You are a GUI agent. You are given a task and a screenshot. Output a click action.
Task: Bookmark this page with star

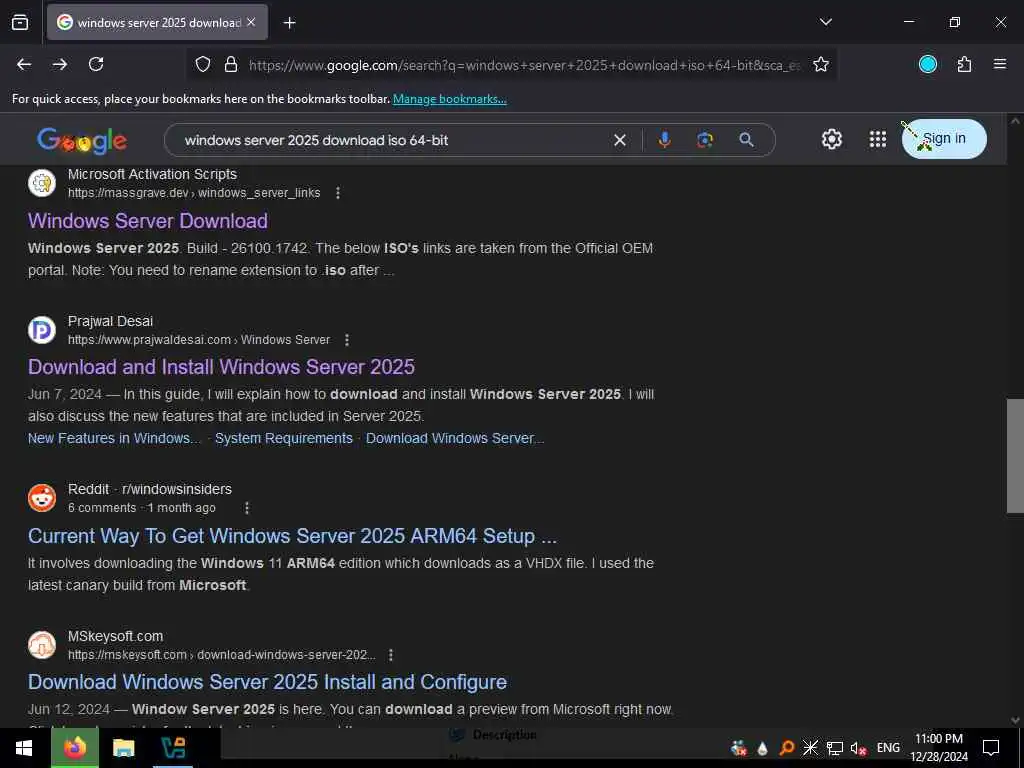click(x=821, y=65)
